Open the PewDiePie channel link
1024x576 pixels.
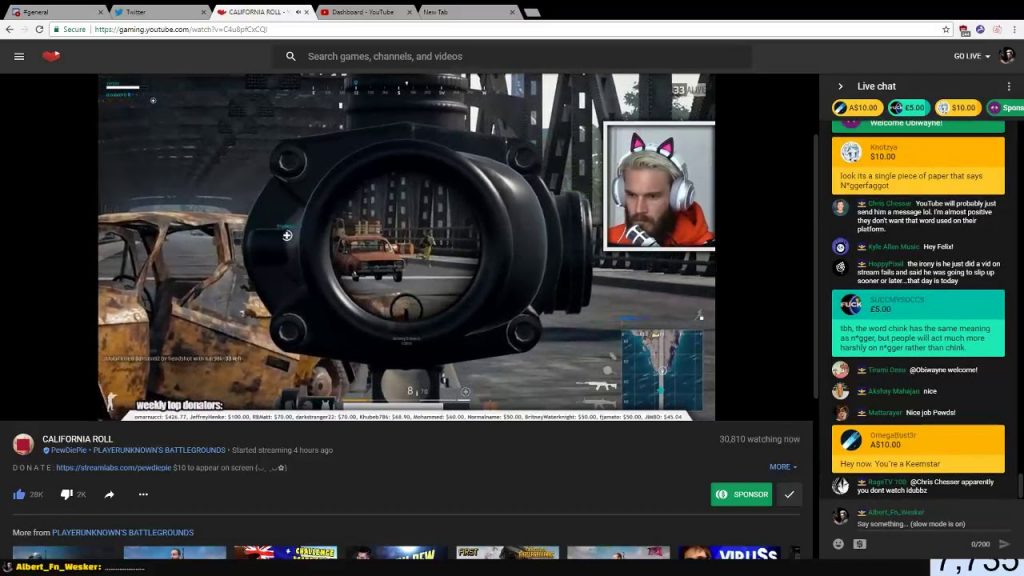point(69,450)
